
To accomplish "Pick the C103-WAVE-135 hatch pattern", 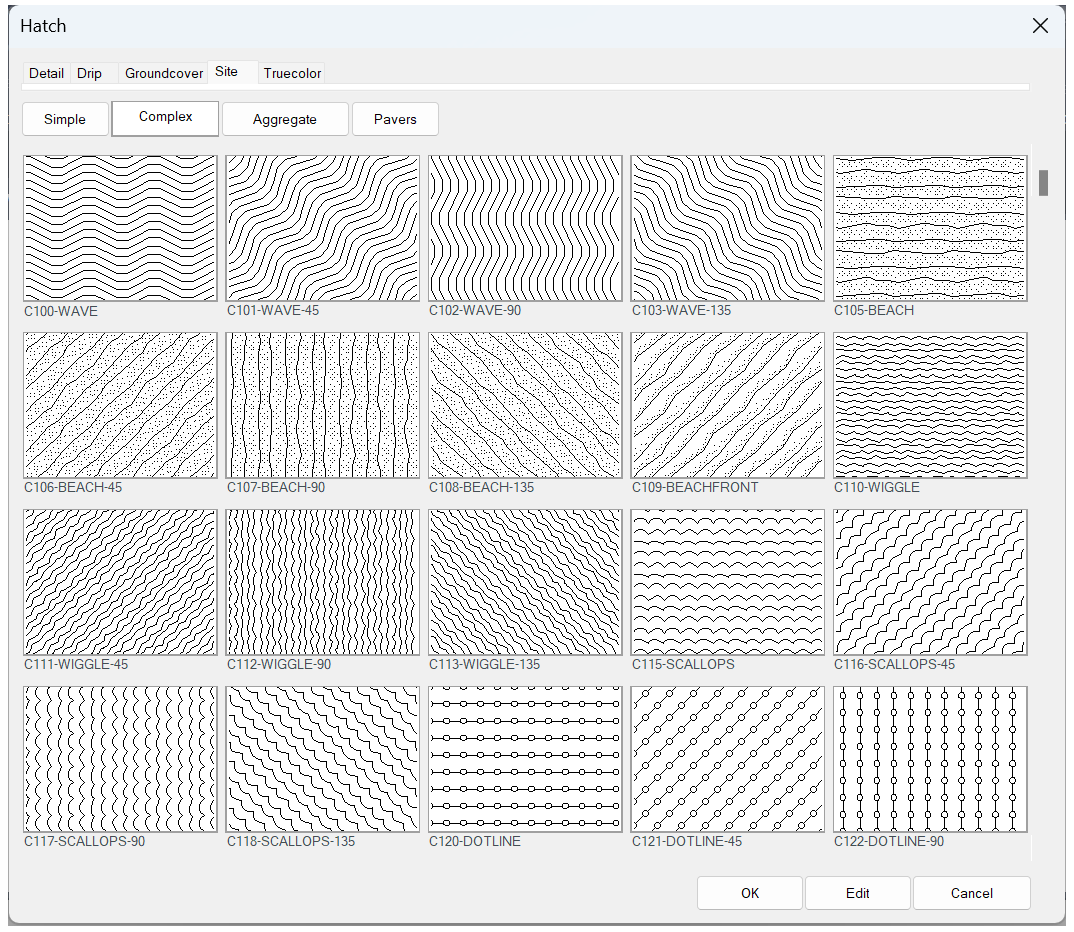I will tap(727, 228).
